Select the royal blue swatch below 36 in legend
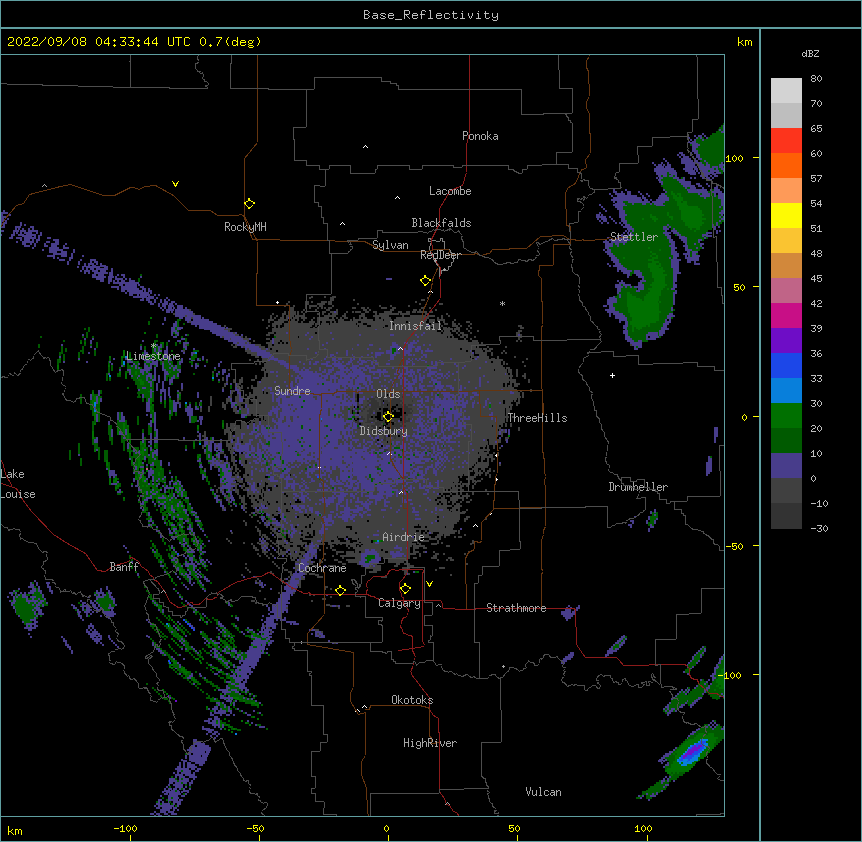This screenshot has height=842, width=862. click(786, 365)
